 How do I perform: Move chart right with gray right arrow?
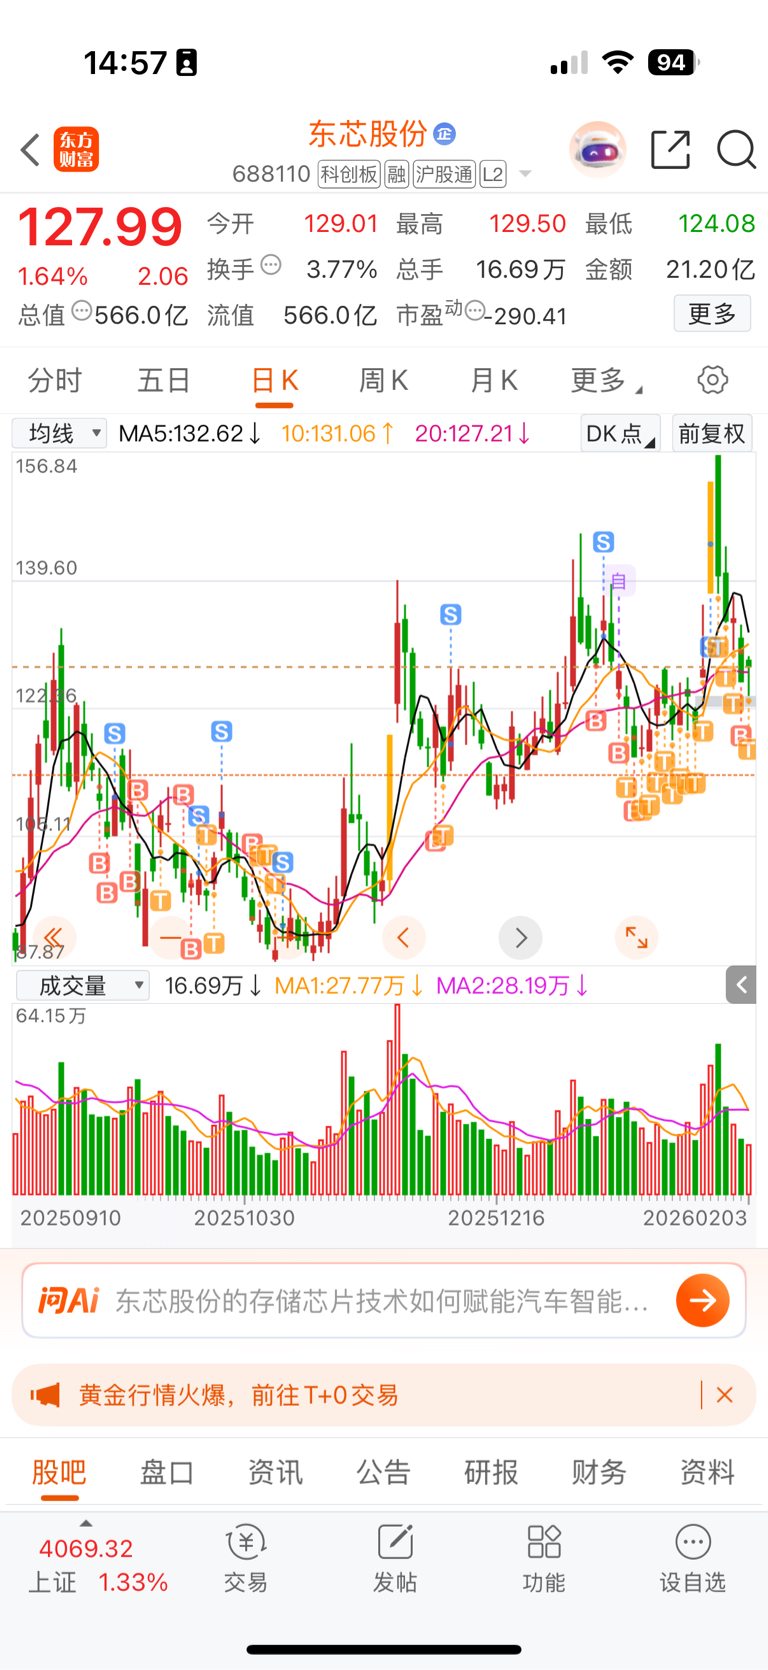pos(520,937)
